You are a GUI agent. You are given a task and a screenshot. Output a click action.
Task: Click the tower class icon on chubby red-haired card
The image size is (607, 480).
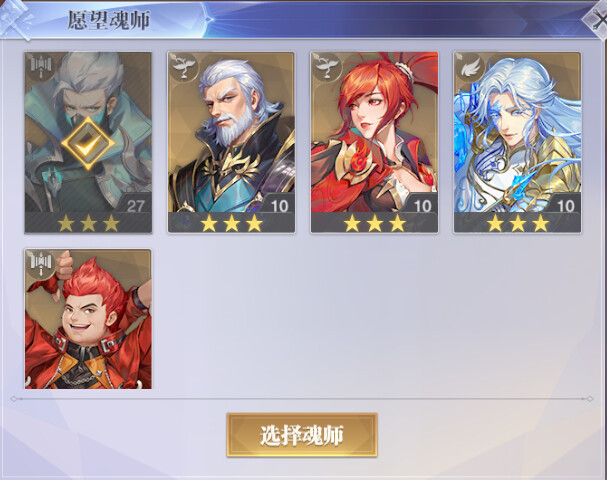[x=40, y=264]
